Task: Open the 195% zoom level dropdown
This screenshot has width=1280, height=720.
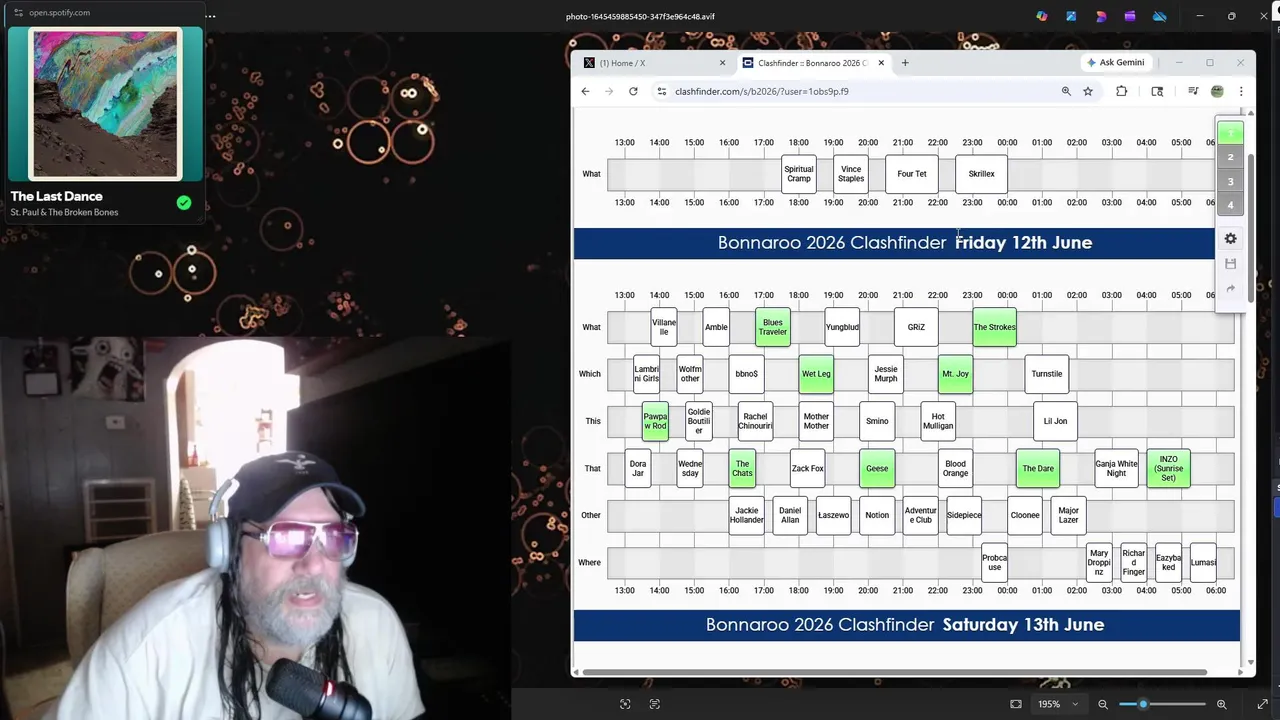Action: point(1058,704)
